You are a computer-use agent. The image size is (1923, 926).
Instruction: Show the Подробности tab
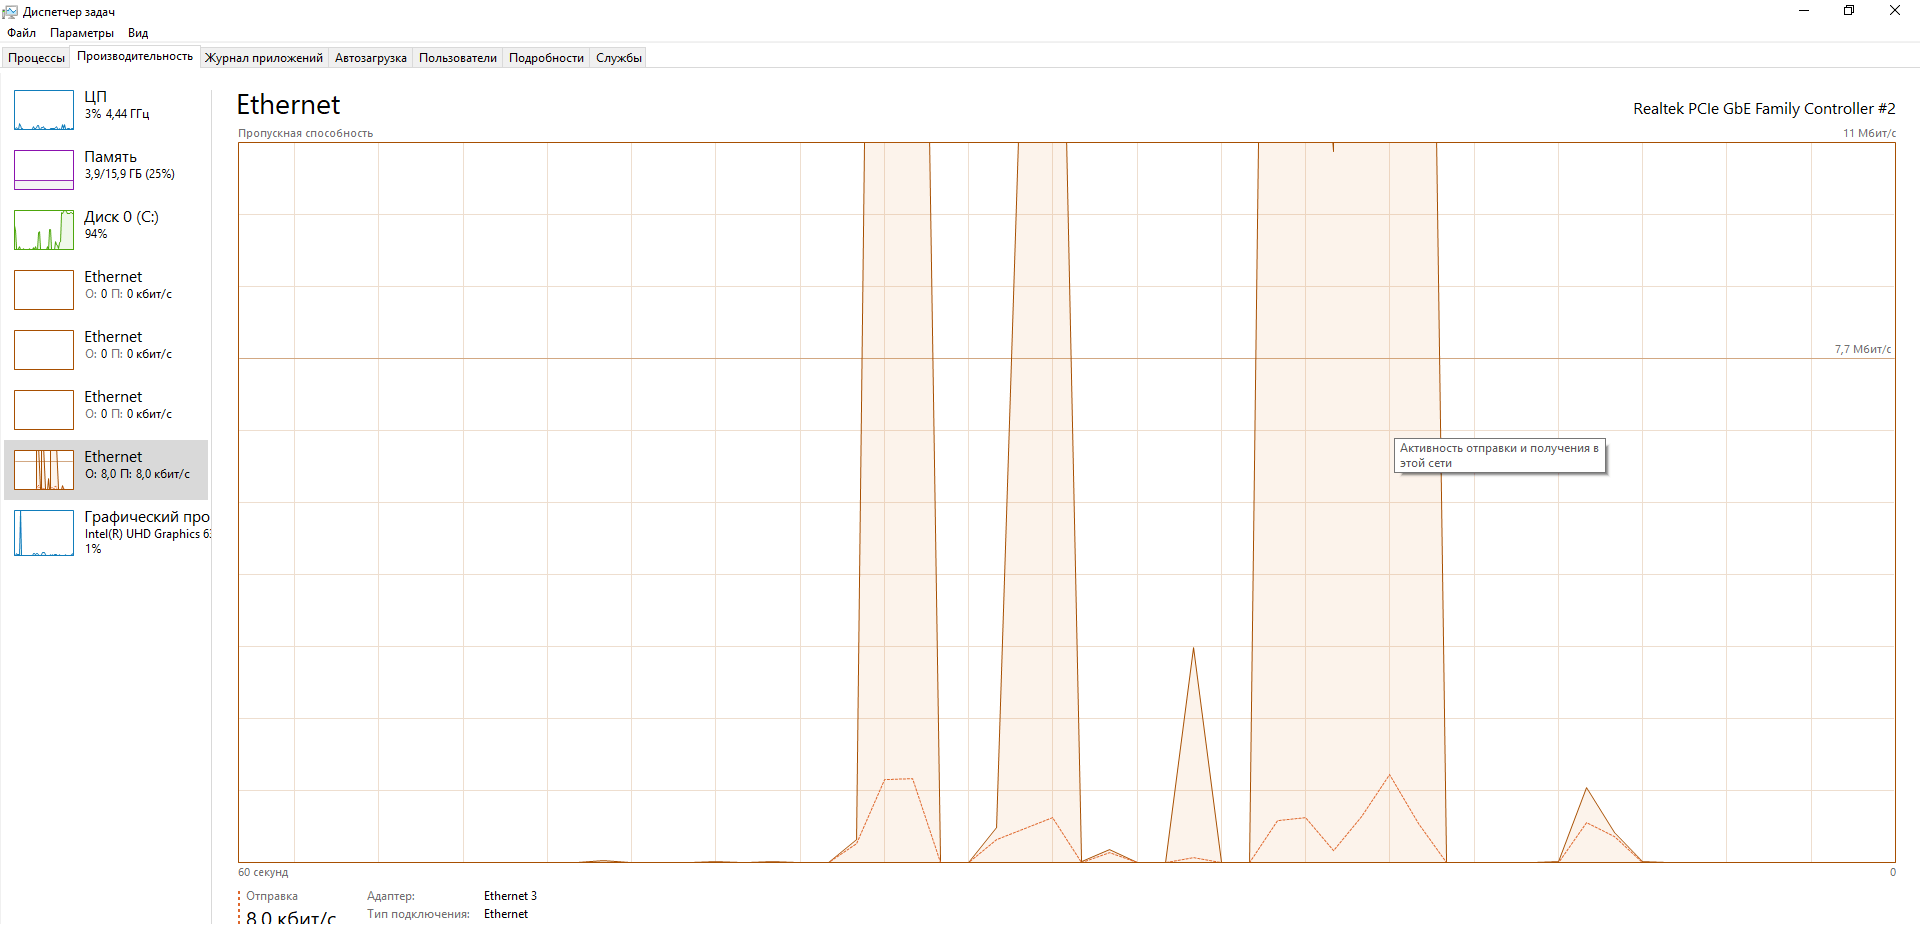(x=546, y=58)
